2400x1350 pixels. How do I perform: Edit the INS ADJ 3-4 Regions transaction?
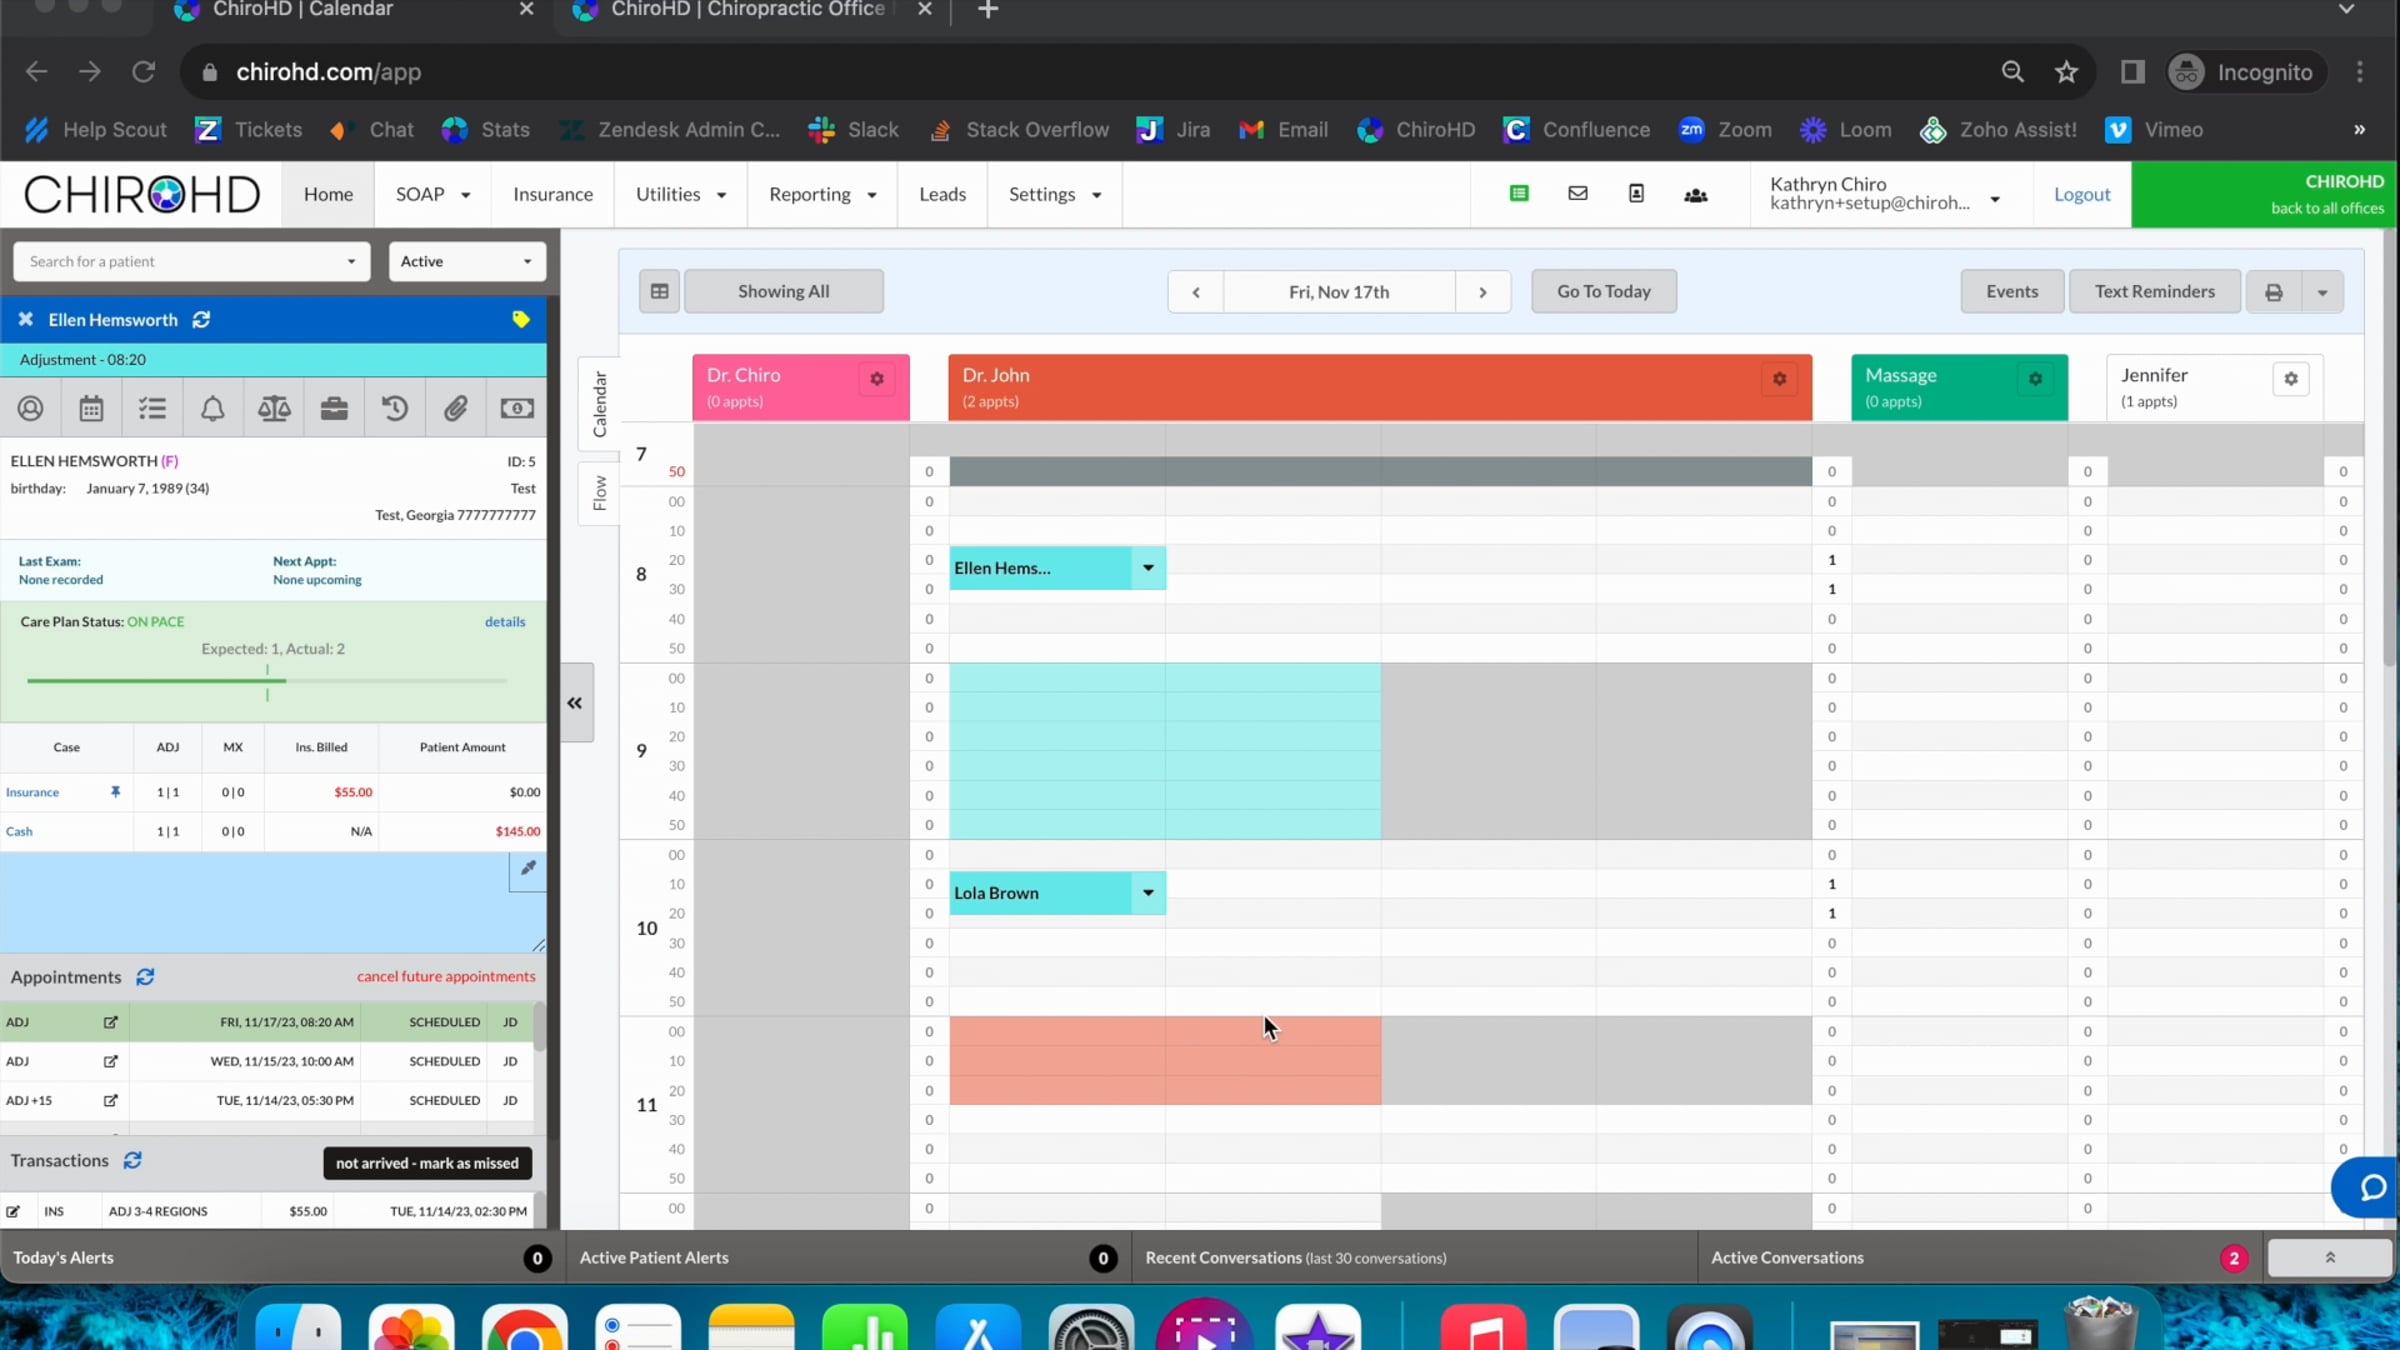point(13,1211)
